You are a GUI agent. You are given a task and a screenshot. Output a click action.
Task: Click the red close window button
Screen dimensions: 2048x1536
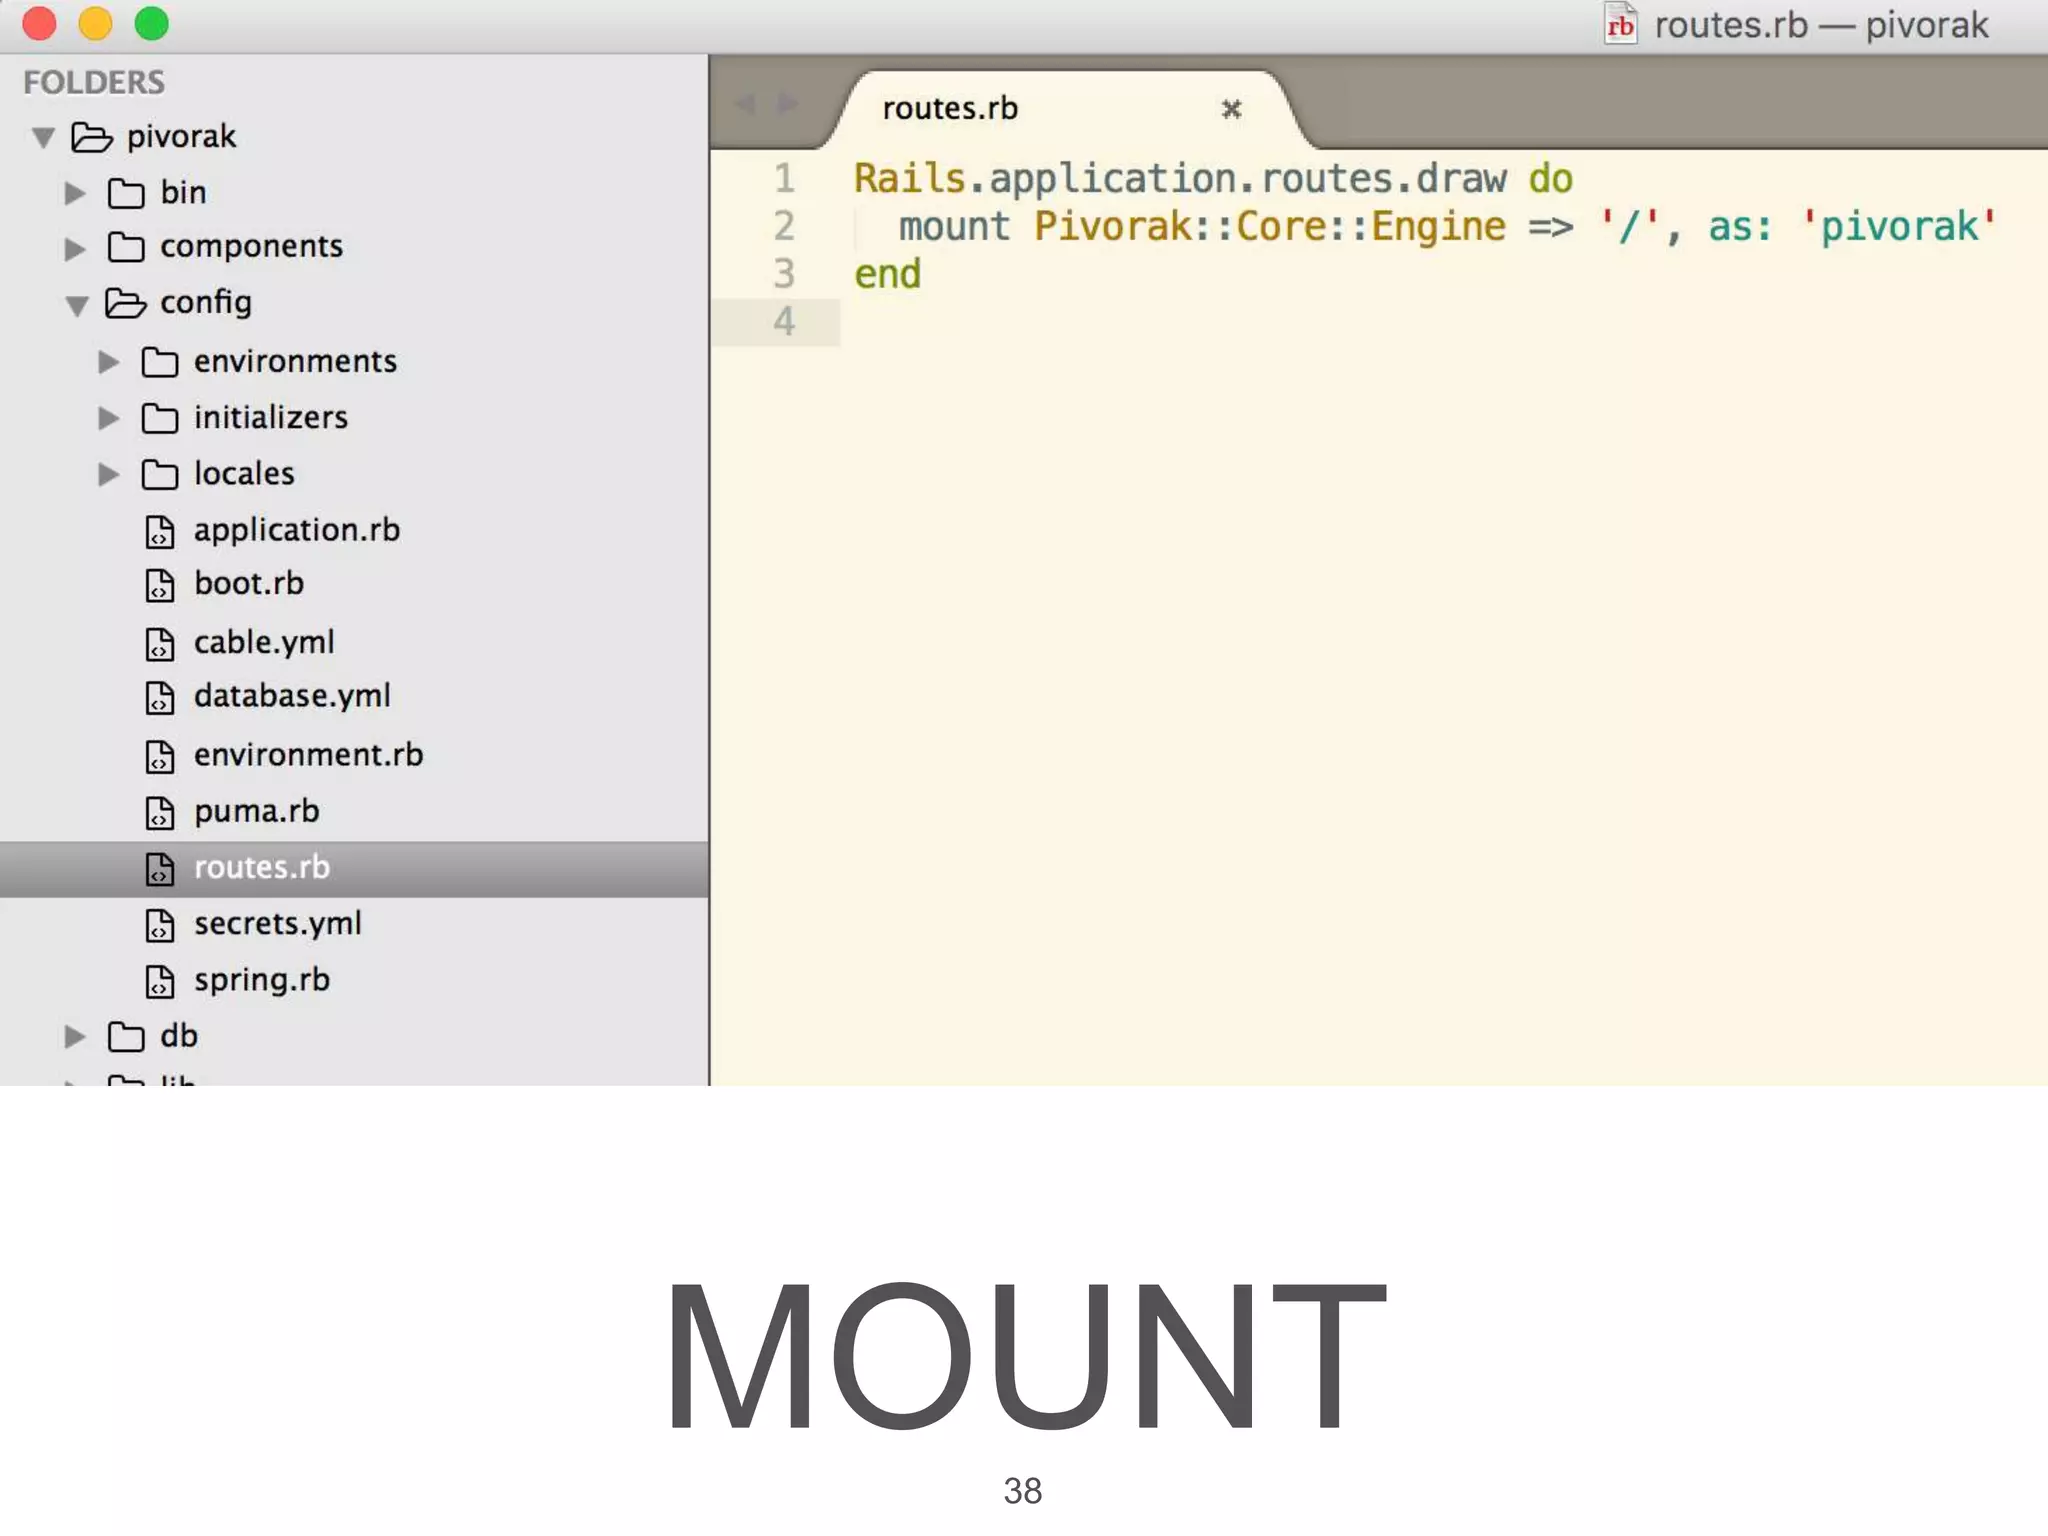(x=39, y=23)
